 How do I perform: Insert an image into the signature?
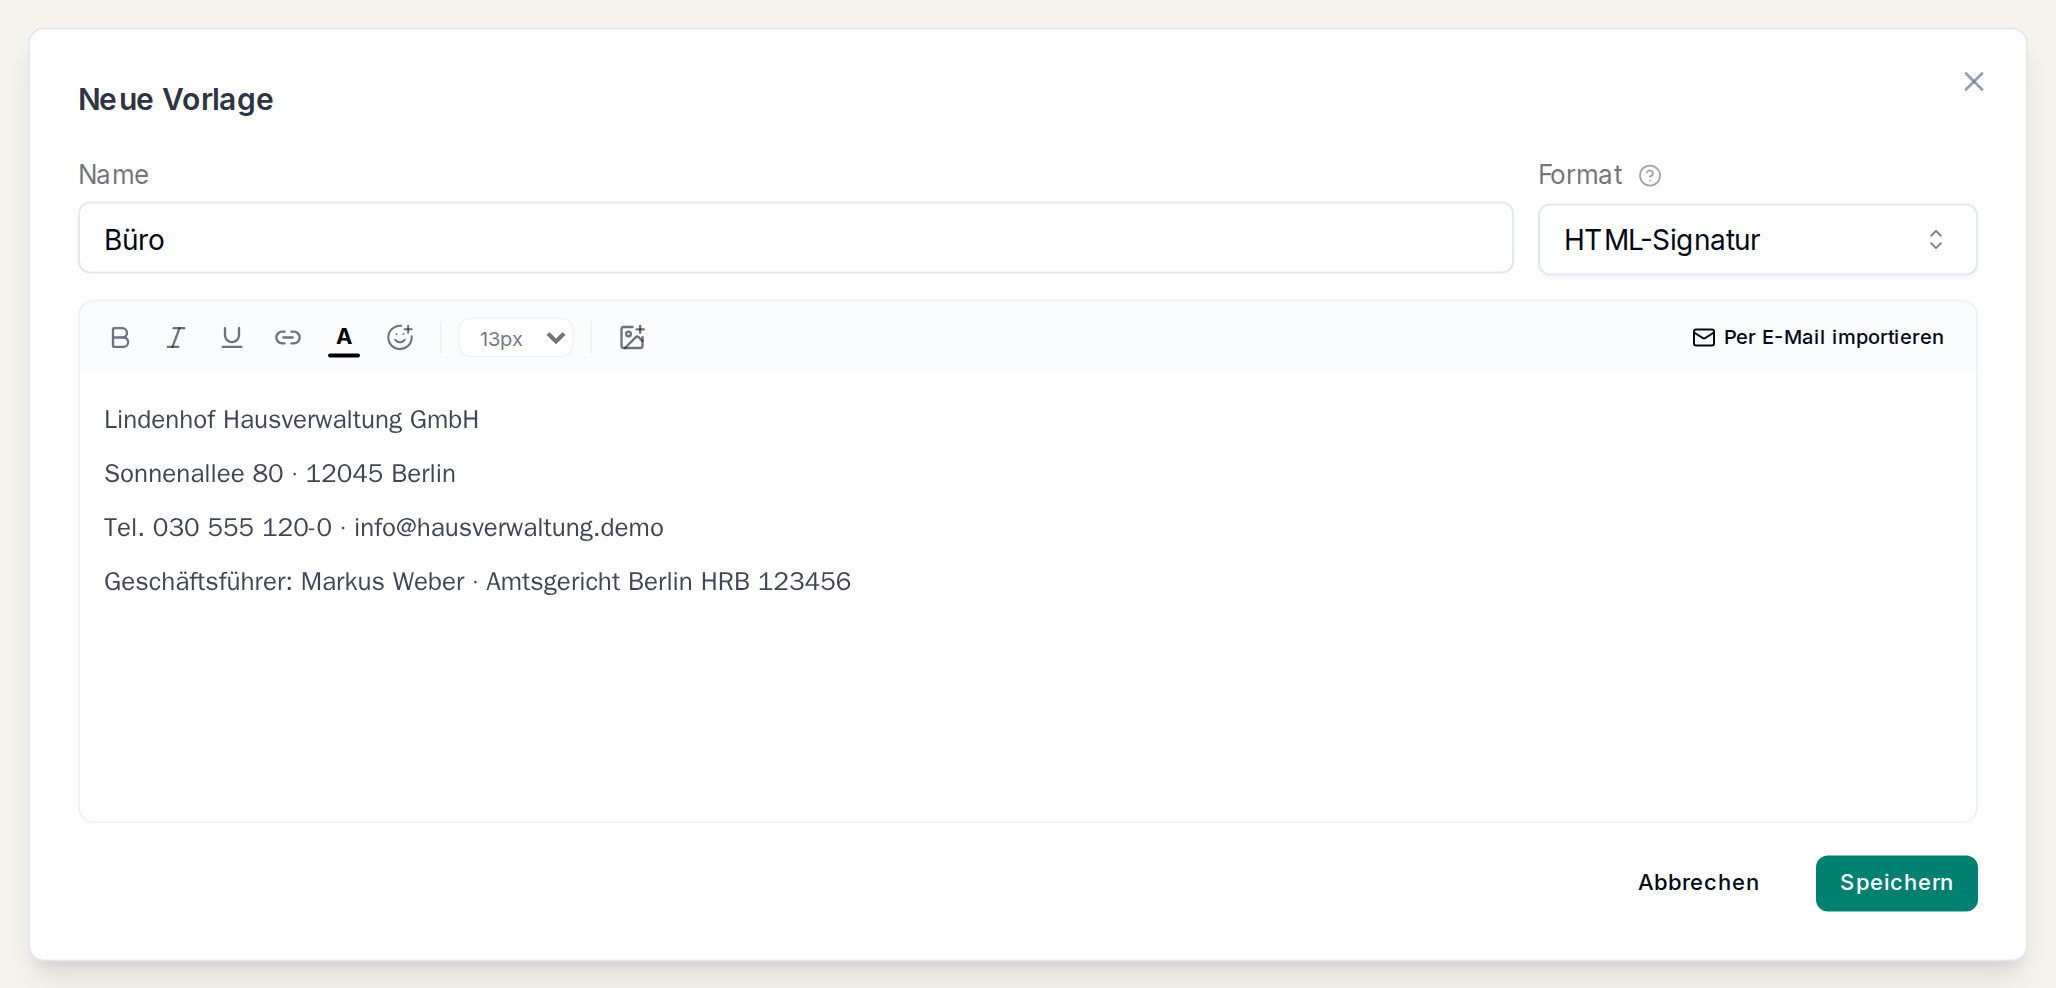coord(632,338)
